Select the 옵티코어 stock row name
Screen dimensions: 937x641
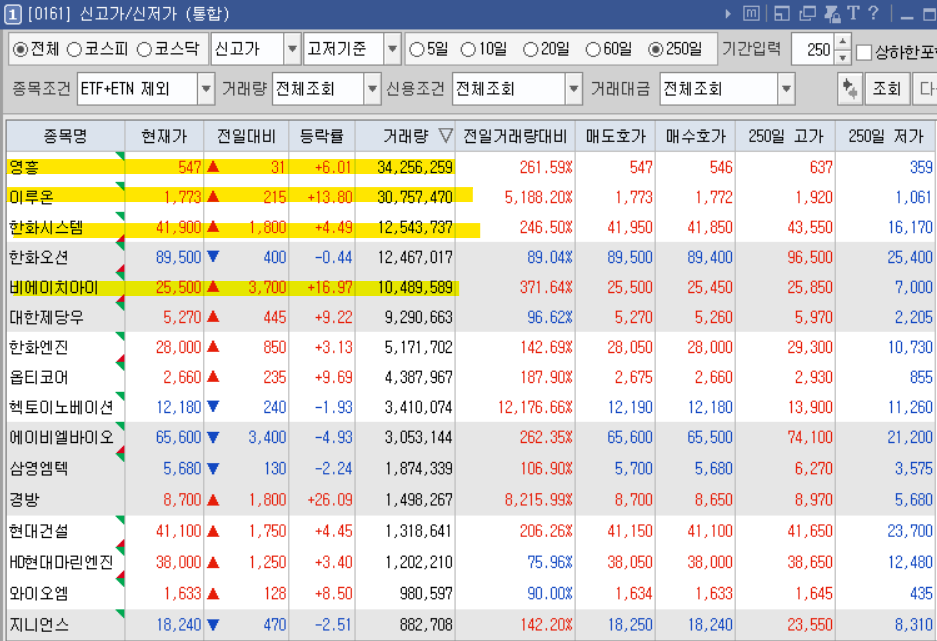(39, 377)
